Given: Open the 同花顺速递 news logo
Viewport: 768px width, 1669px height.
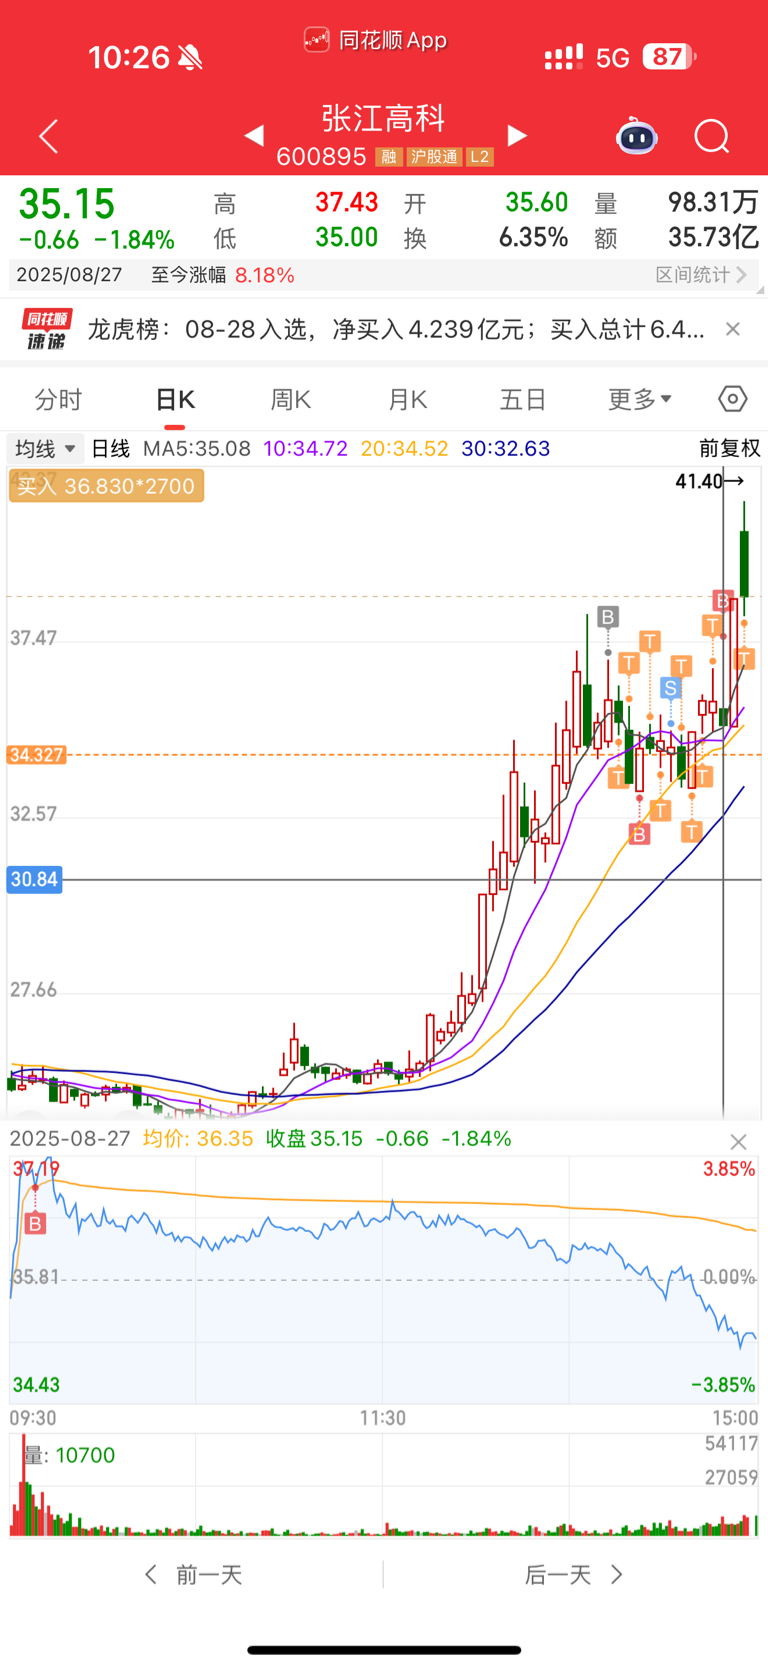Looking at the screenshot, I should (x=47, y=329).
